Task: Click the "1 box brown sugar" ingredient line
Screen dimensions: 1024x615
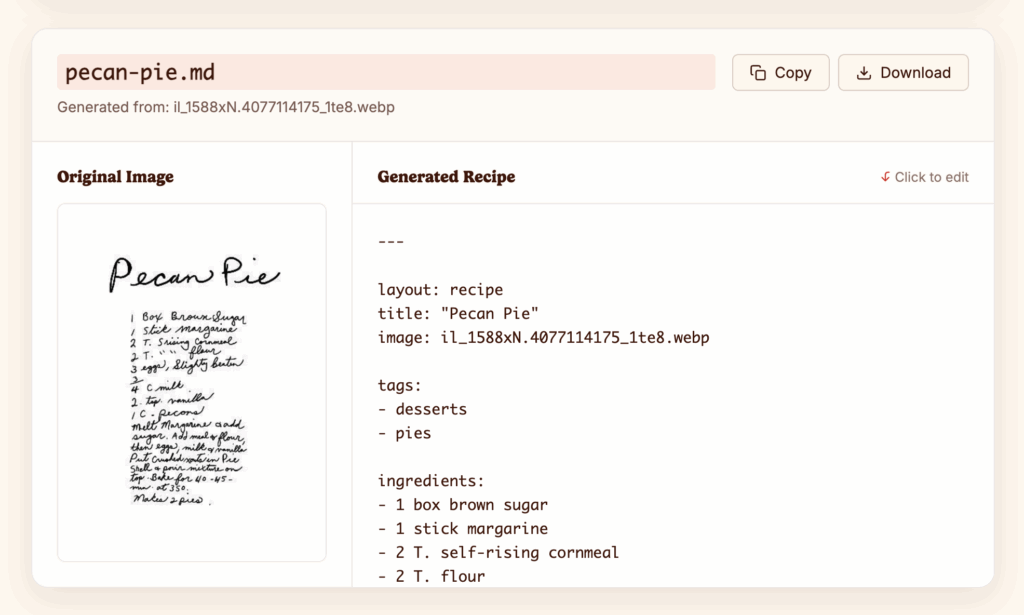Action: [x=462, y=505]
